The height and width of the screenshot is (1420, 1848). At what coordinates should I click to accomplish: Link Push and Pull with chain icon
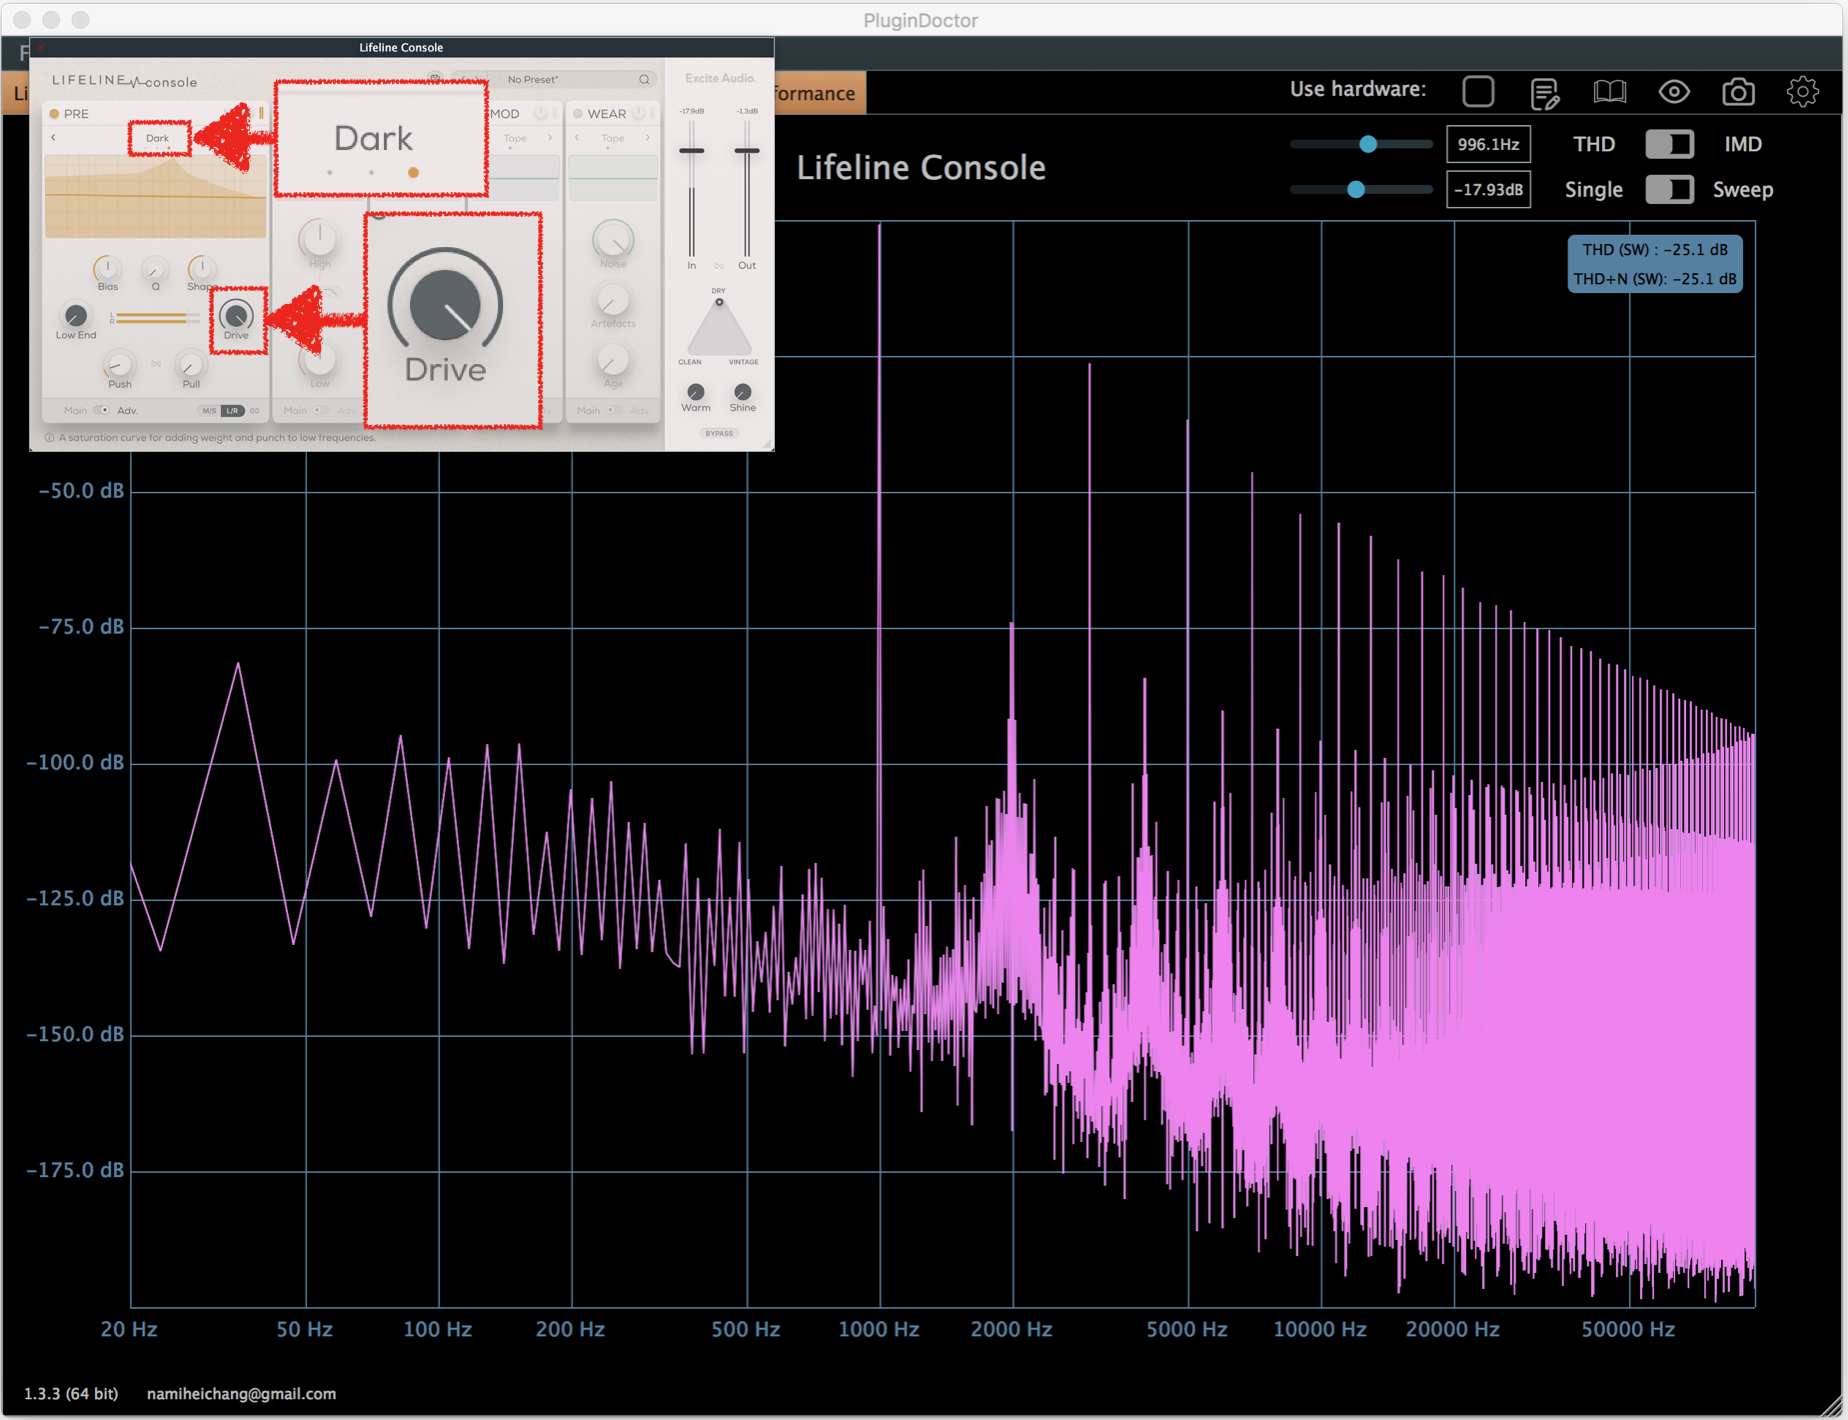[x=156, y=364]
